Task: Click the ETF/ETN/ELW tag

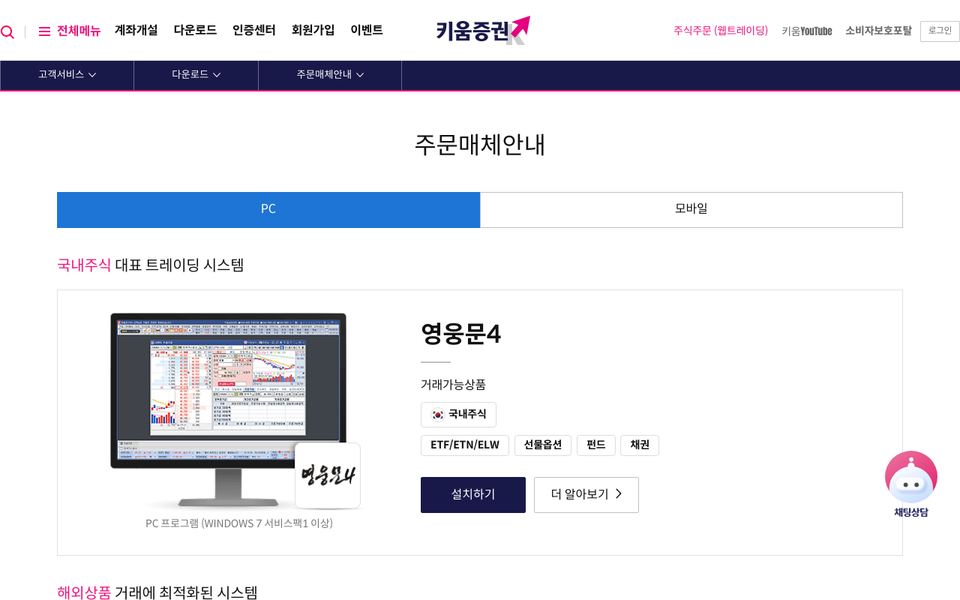Action: (465, 445)
